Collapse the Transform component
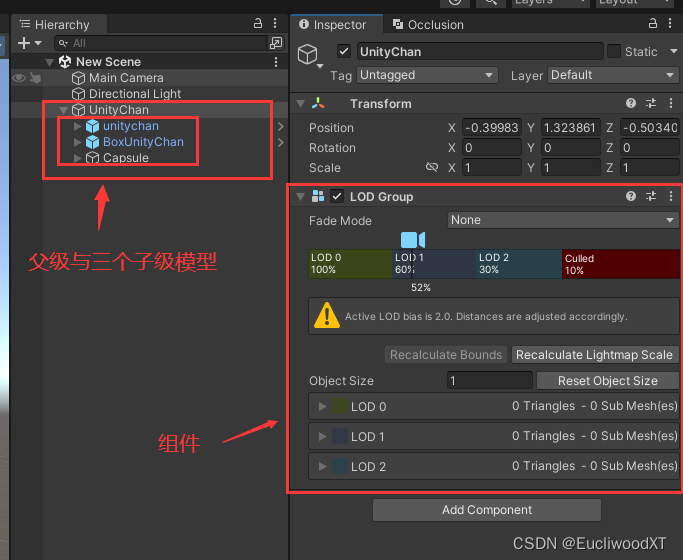The height and width of the screenshot is (560, 683). (300, 104)
